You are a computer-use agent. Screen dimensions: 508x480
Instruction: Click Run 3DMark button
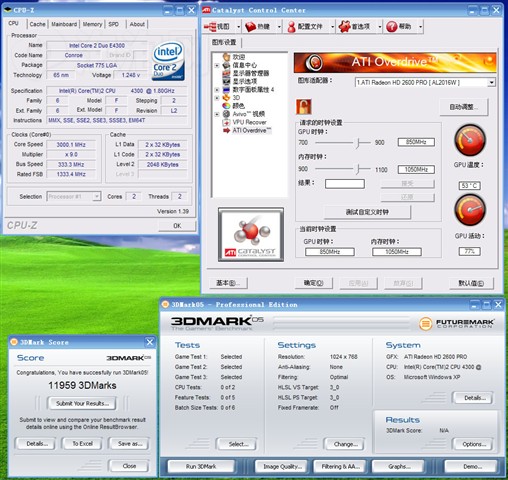(x=201, y=466)
